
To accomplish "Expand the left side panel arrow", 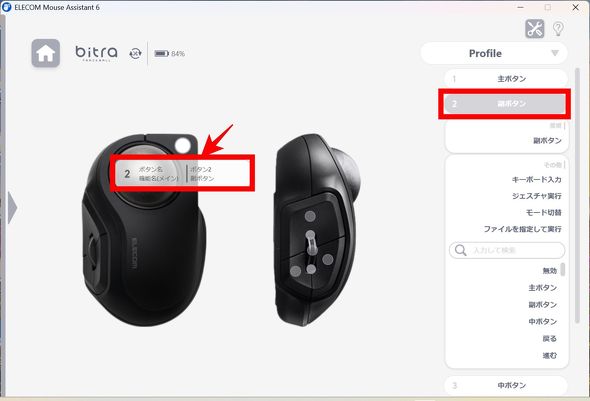I will click(12, 208).
